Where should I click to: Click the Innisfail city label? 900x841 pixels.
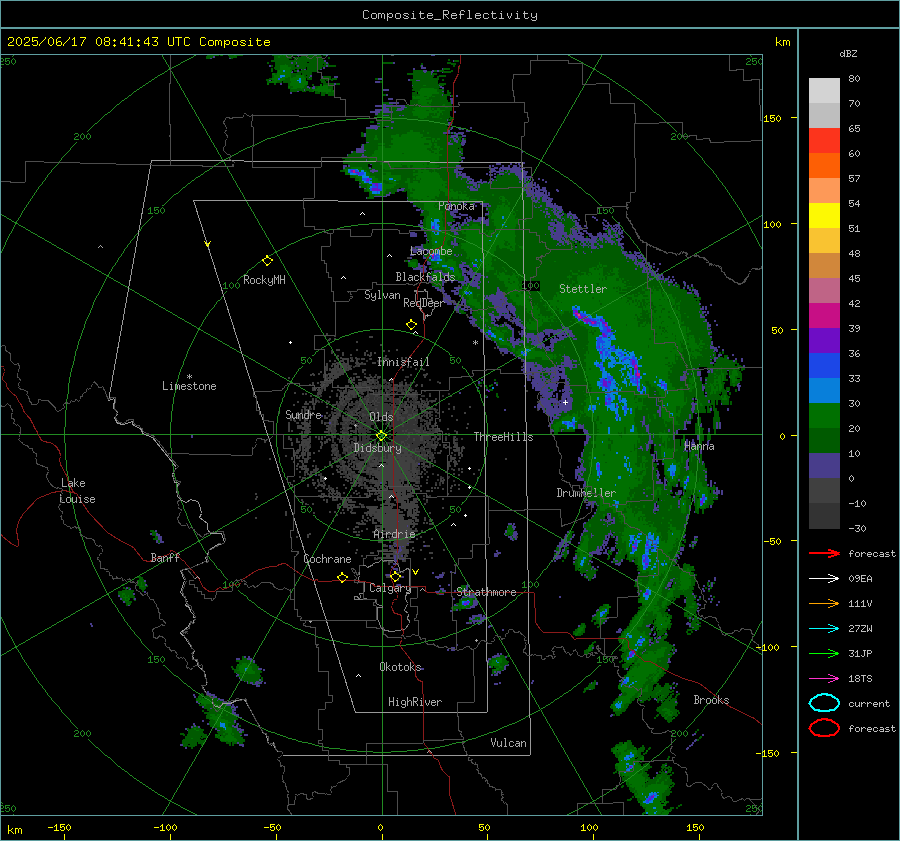(x=403, y=362)
